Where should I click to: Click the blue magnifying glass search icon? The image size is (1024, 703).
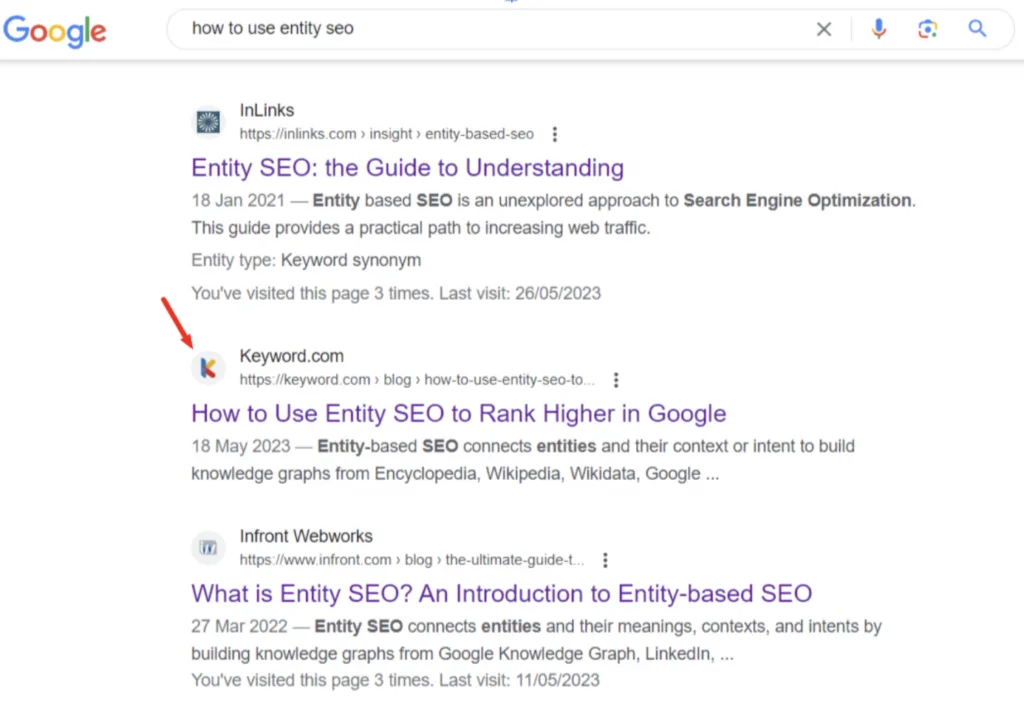977,29
